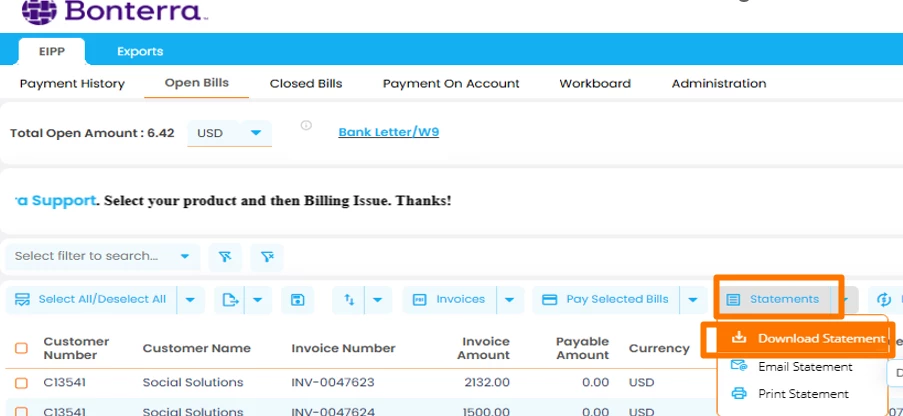This screenshot has width=903, height=416.
Task: Open the Workboard section
Action: 595,84
